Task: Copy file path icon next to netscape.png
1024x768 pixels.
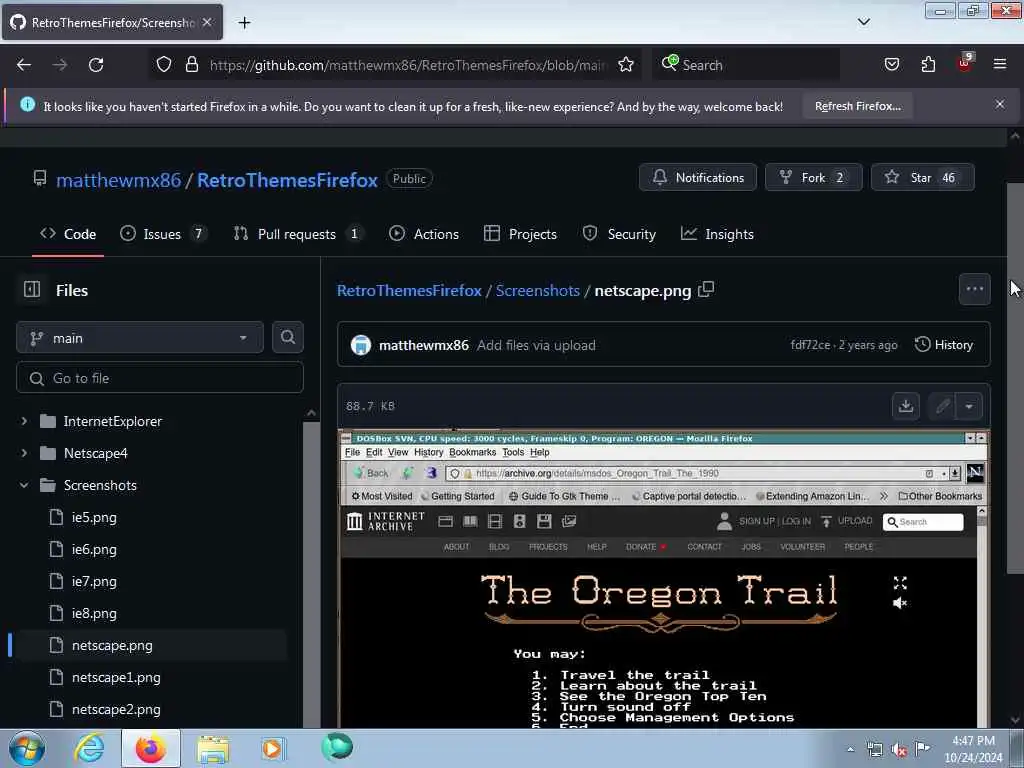Action: pos(706,289)
